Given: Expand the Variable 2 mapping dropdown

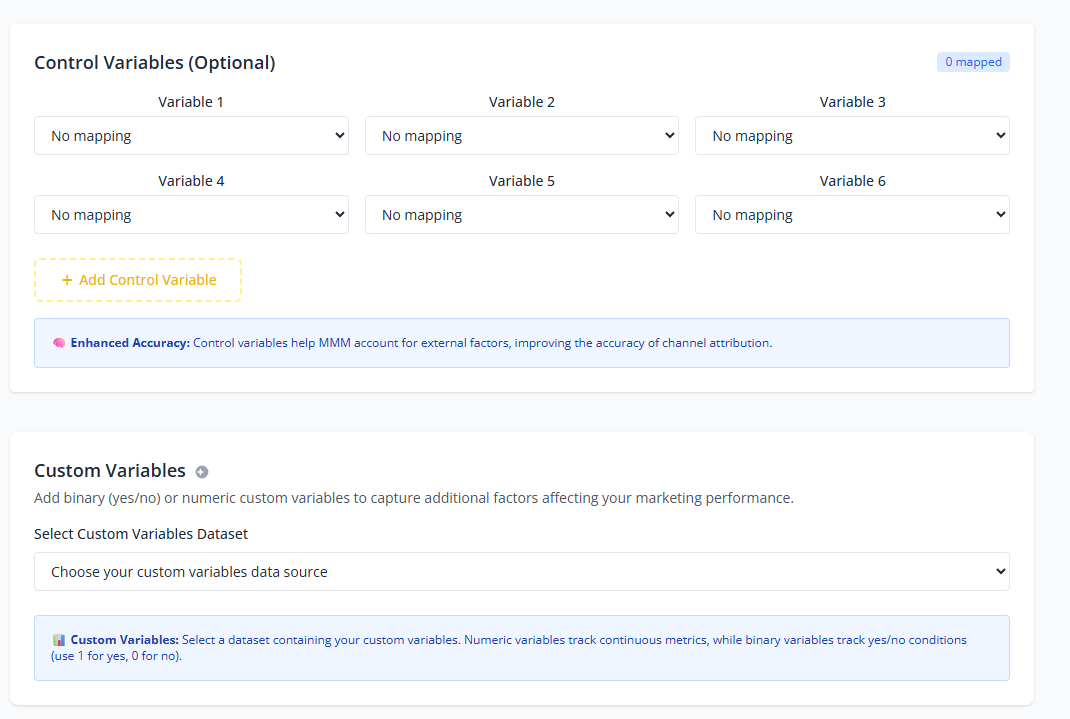Looking at the screenshot, I should 521,136.
